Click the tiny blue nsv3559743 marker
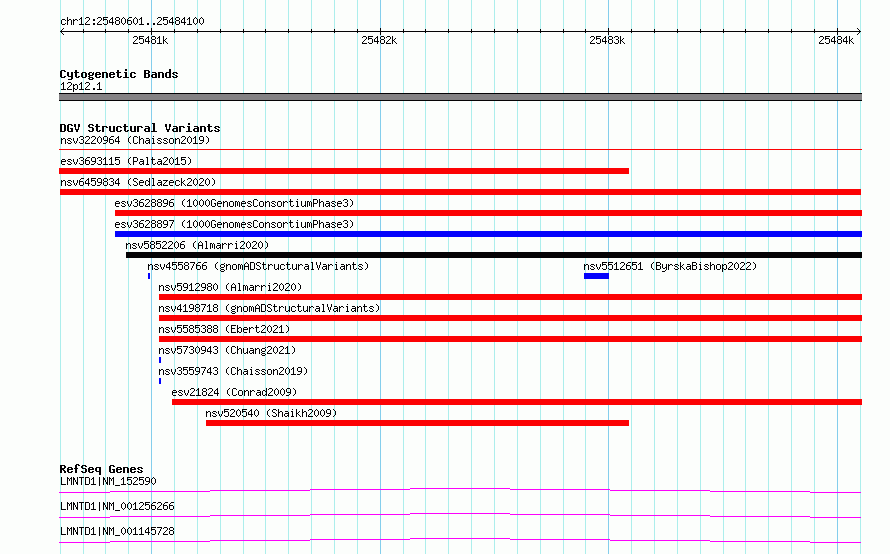 click(160, 381)
